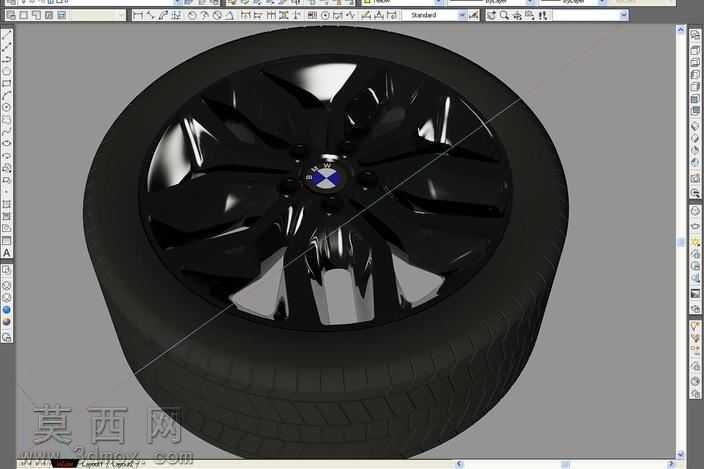The image size is (704, 469).
Task: Select the Revision Cloud tool
Action: tap(6, 119)
